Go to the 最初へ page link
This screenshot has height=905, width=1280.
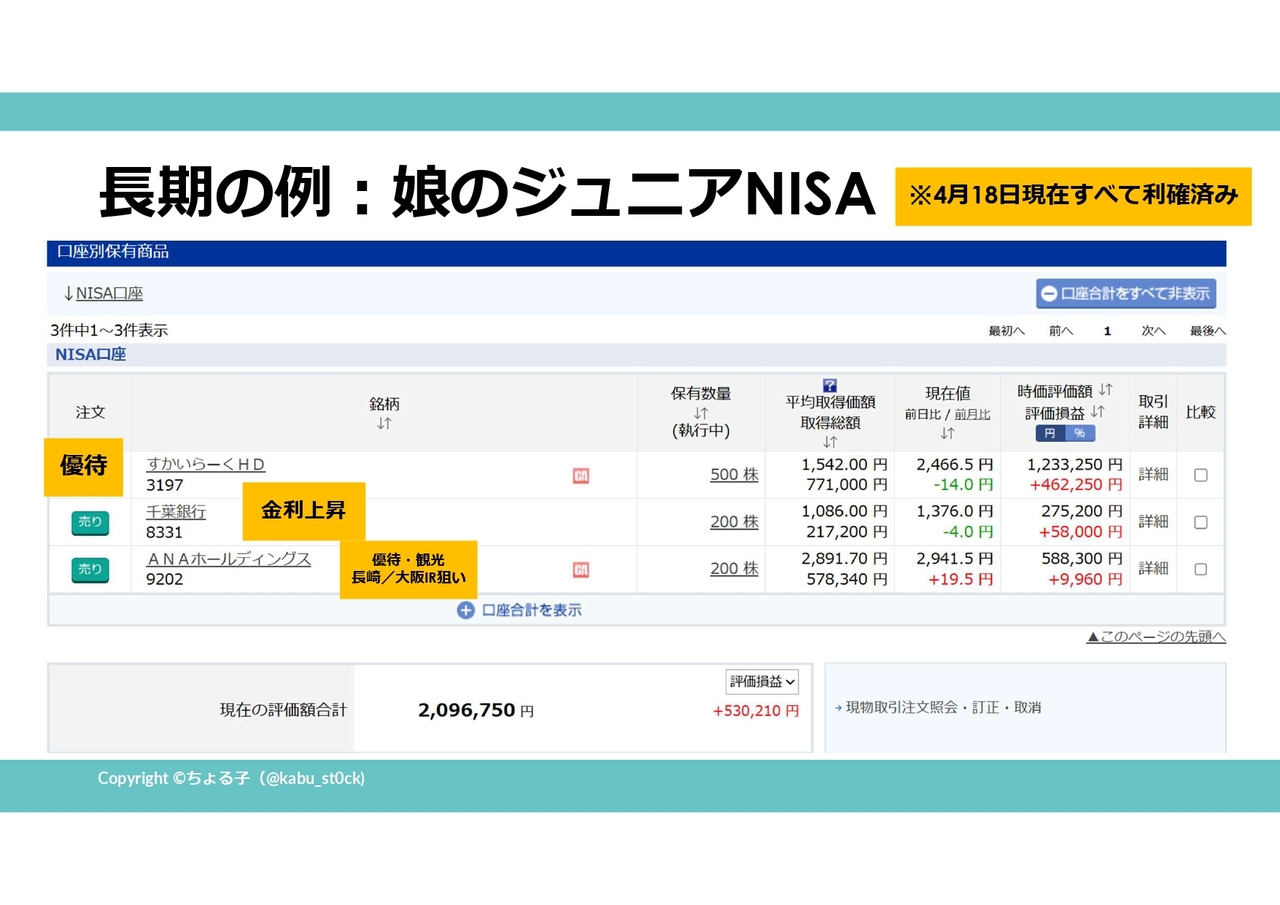tap(1006, 331)
